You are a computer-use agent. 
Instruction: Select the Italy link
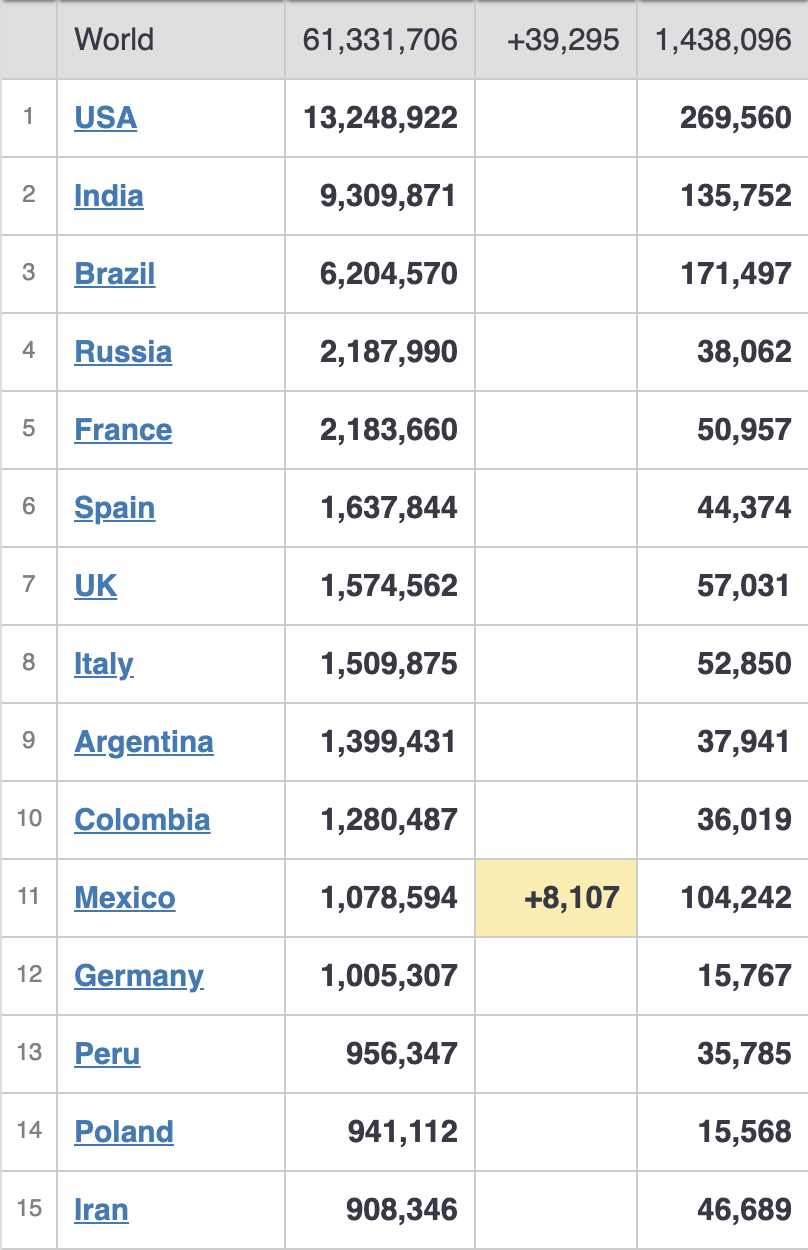(x=103, y=664)
